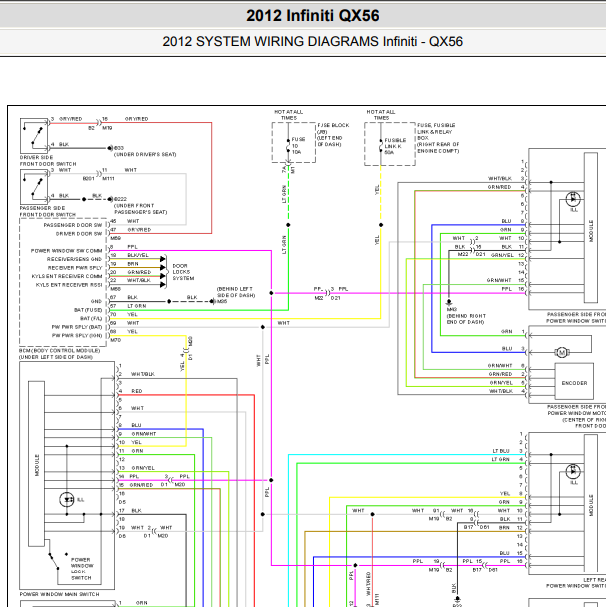Select the "PASSENGER SIDE FRONT DOOR SWITCH" label

48,211
